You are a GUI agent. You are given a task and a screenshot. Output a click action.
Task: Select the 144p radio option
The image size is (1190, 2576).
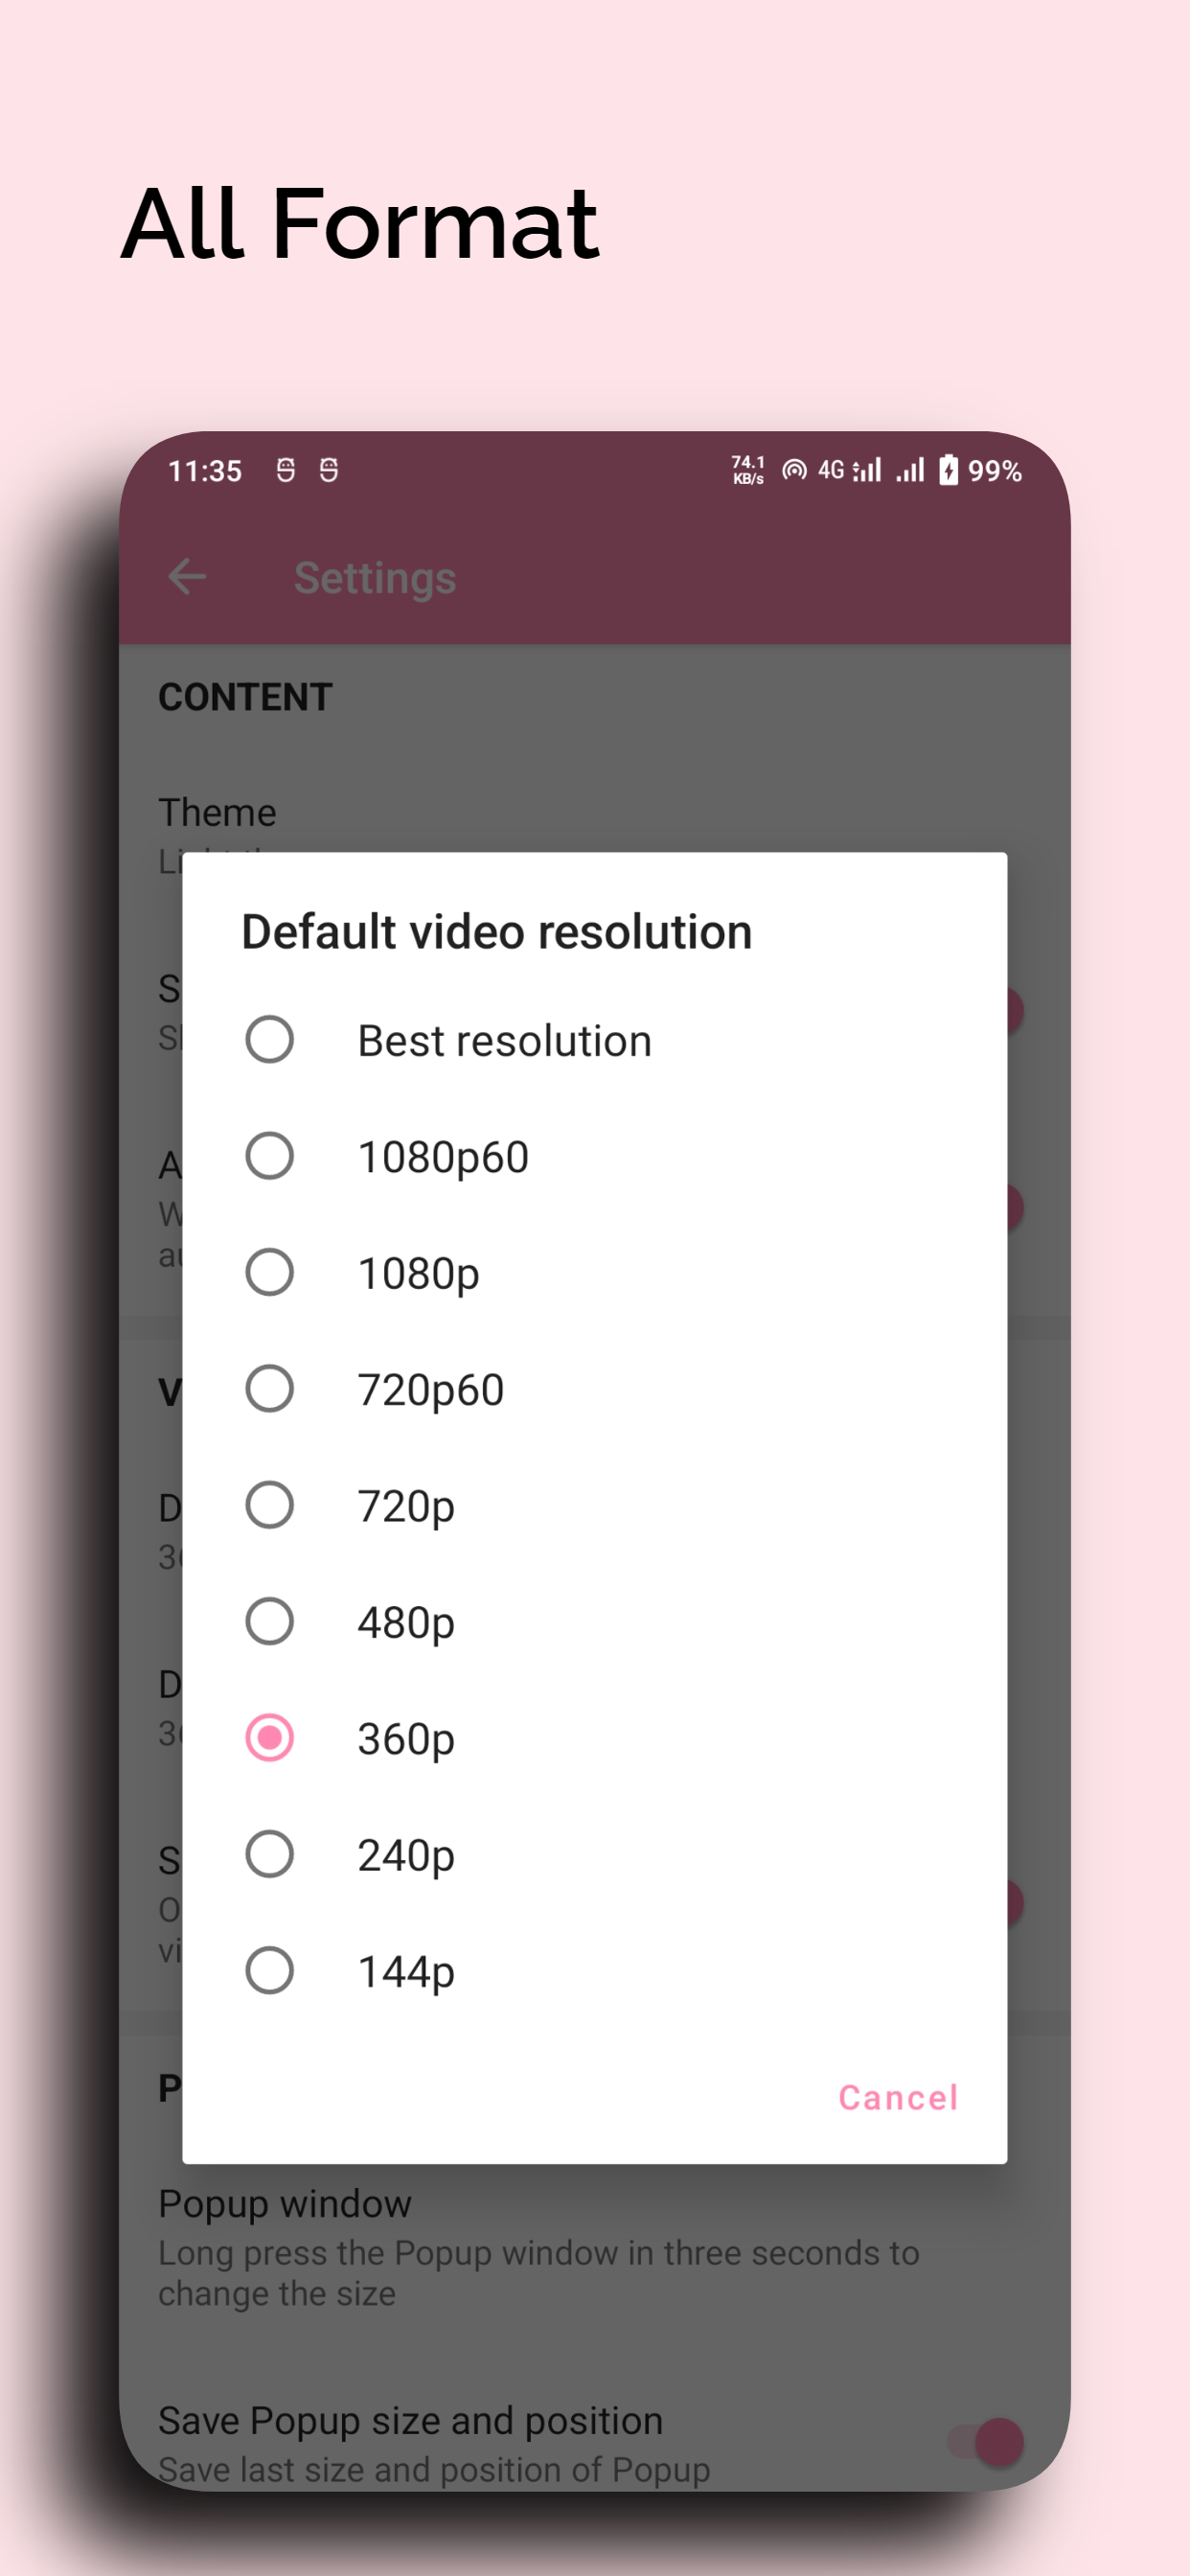pyautogui.click(x=270, y=1970)
